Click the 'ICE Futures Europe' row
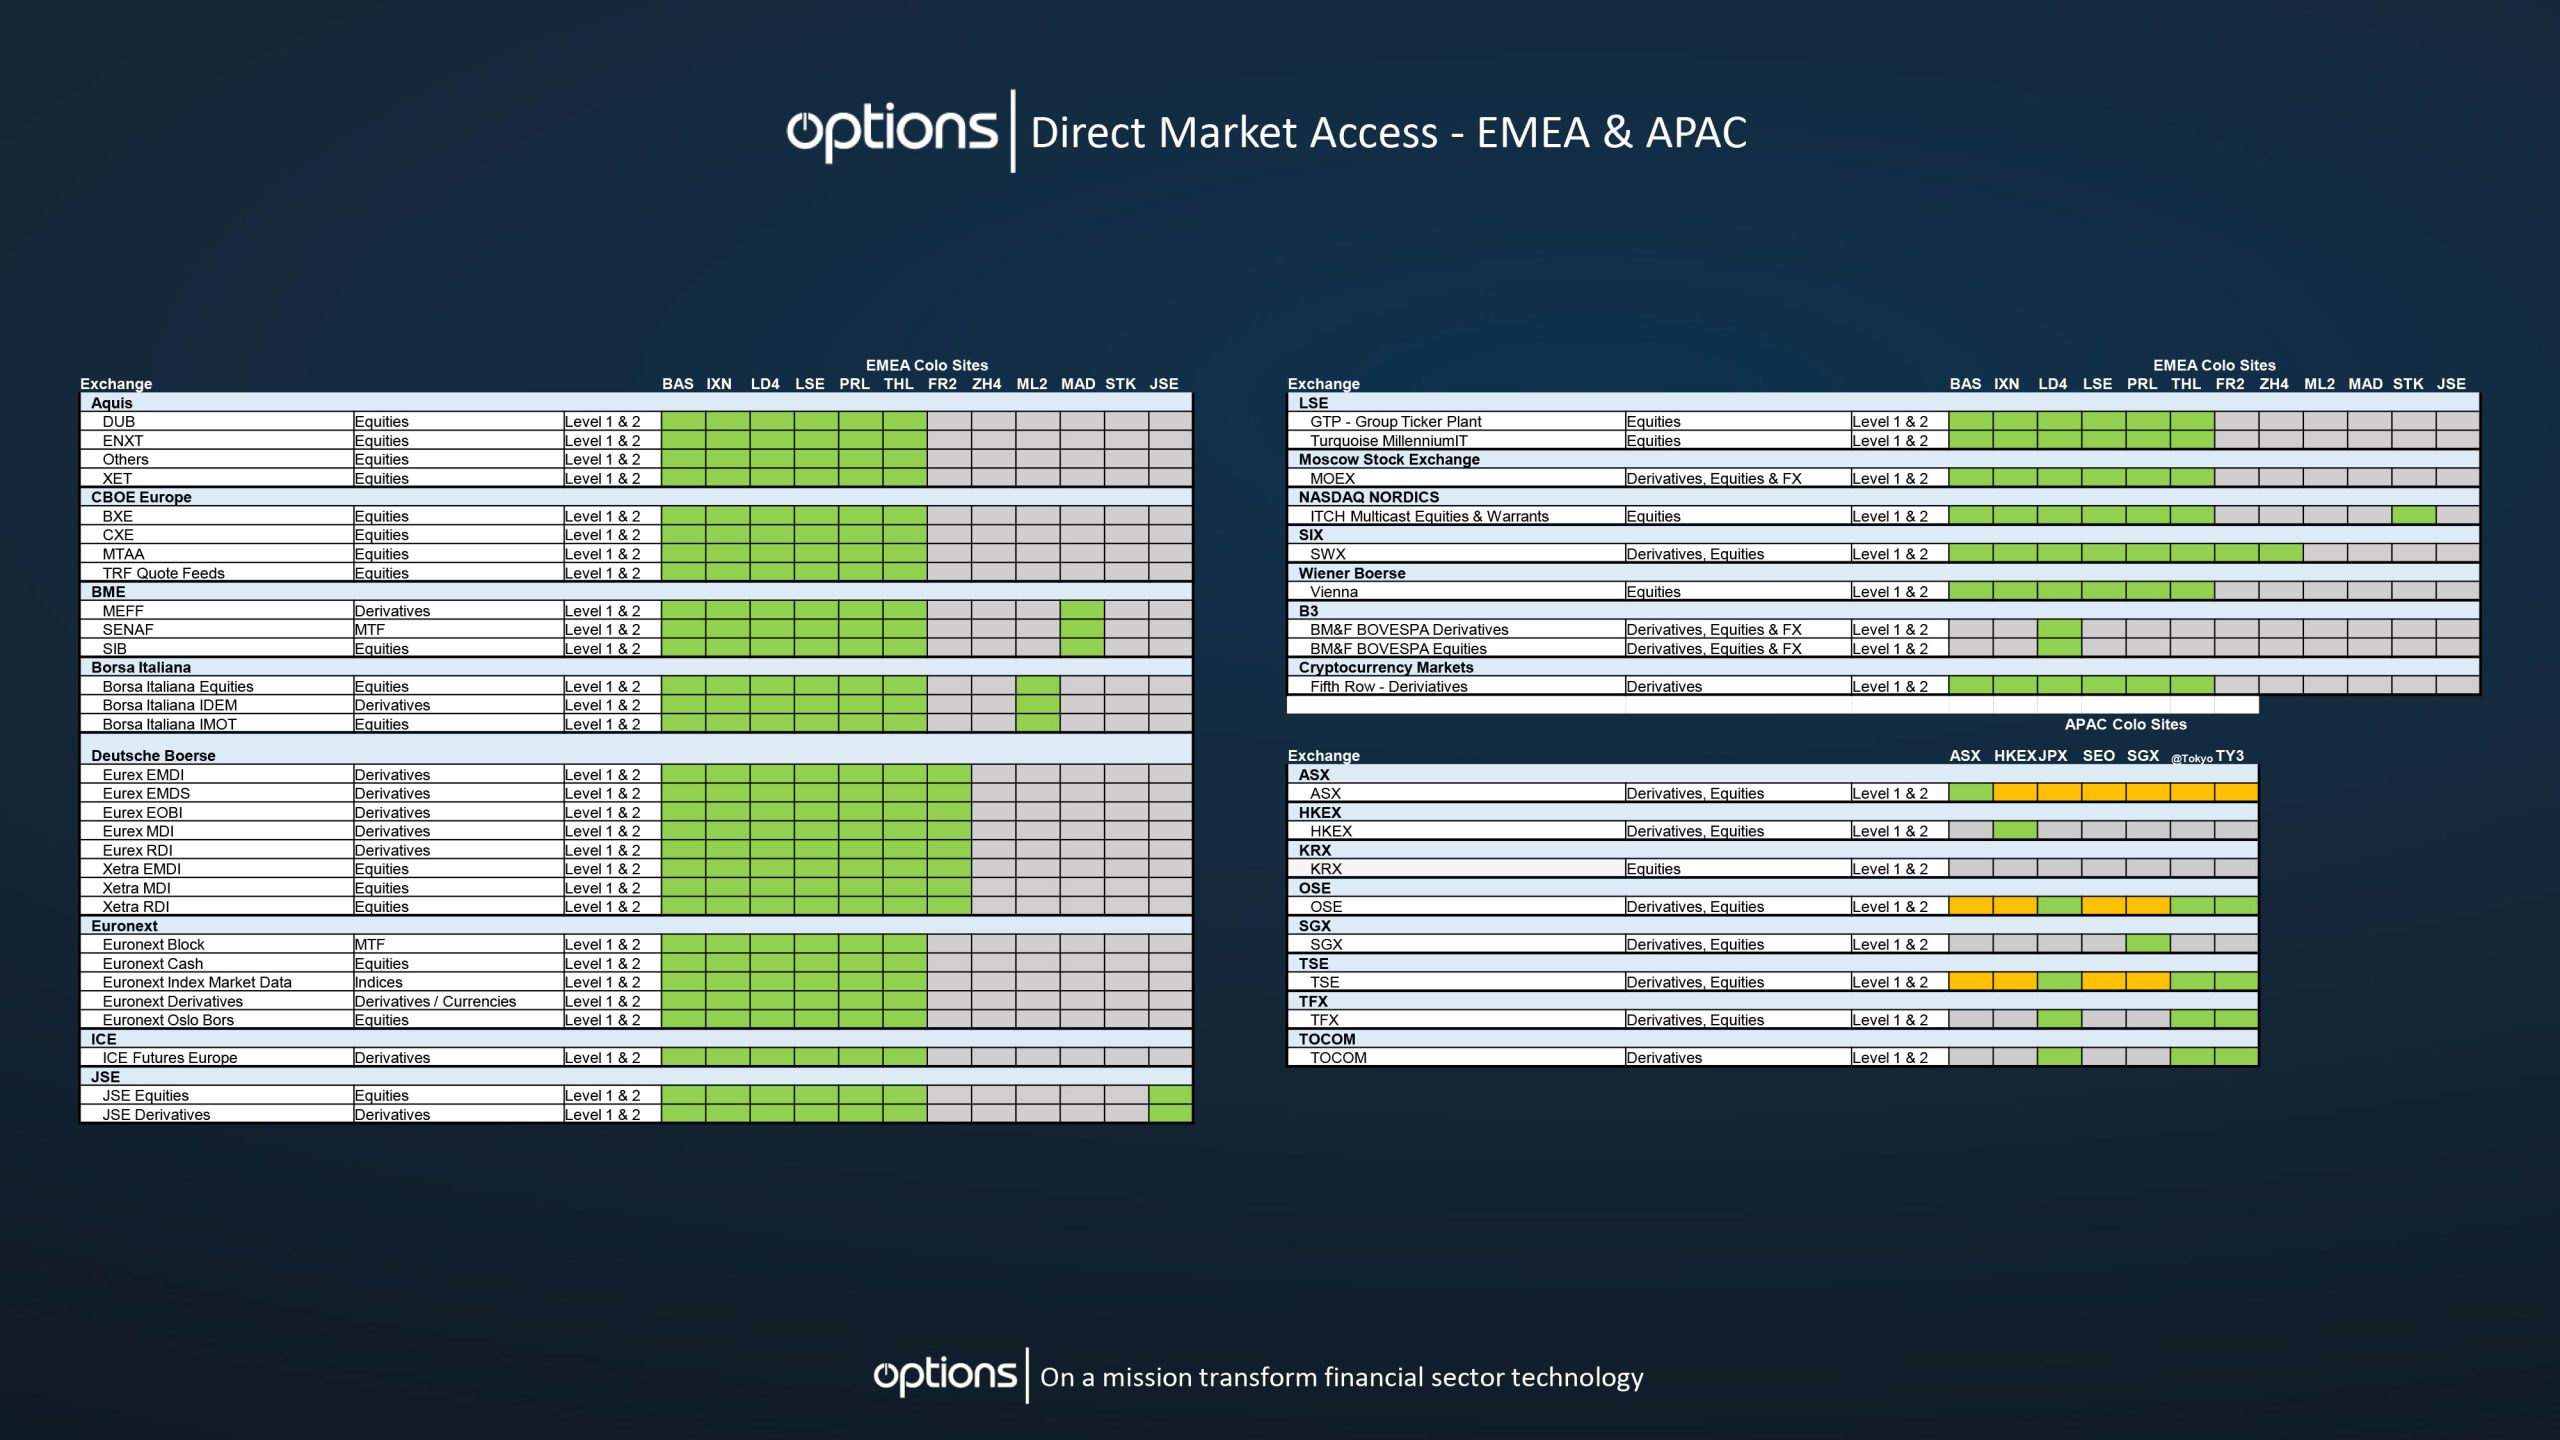The width and height of the screenshot is (2560, 1440). (636, 1058)
